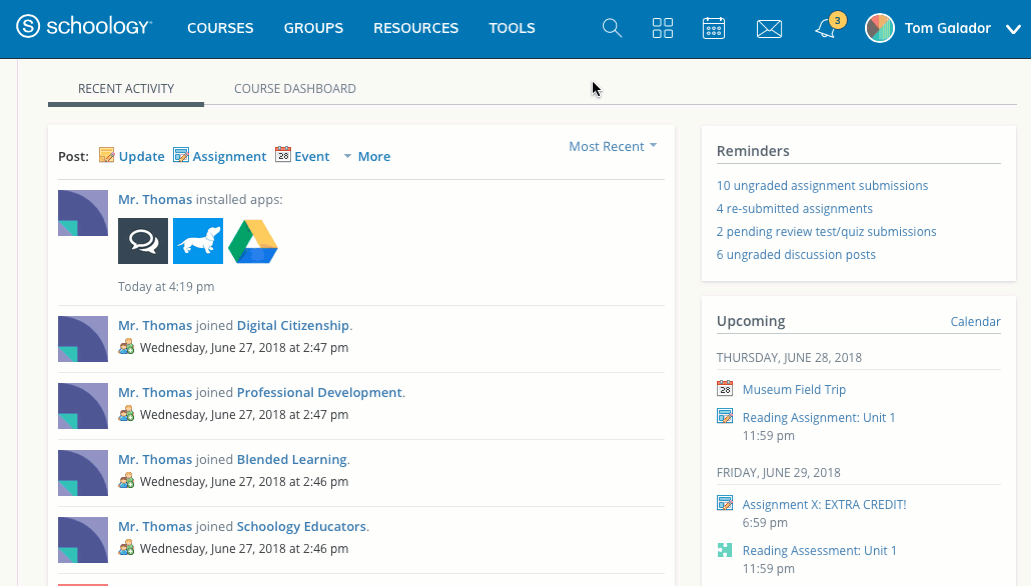Open the search magnifier icon

(612, 28)
